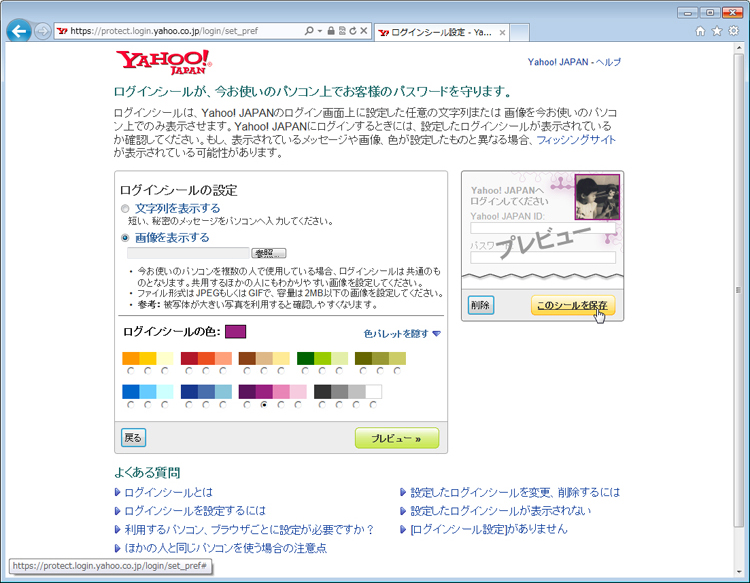Click the vertical scrollbar down arrow
This screenshot has height=583, width=750.
739,571
